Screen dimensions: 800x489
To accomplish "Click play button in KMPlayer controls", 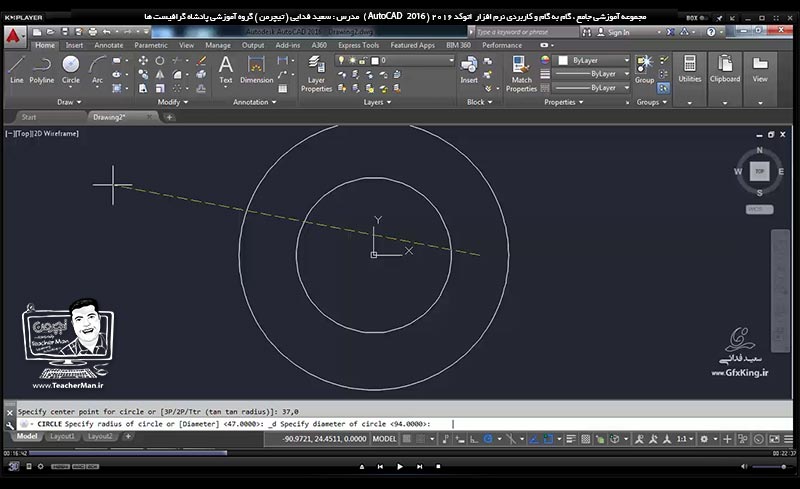I will pos(399,466).
